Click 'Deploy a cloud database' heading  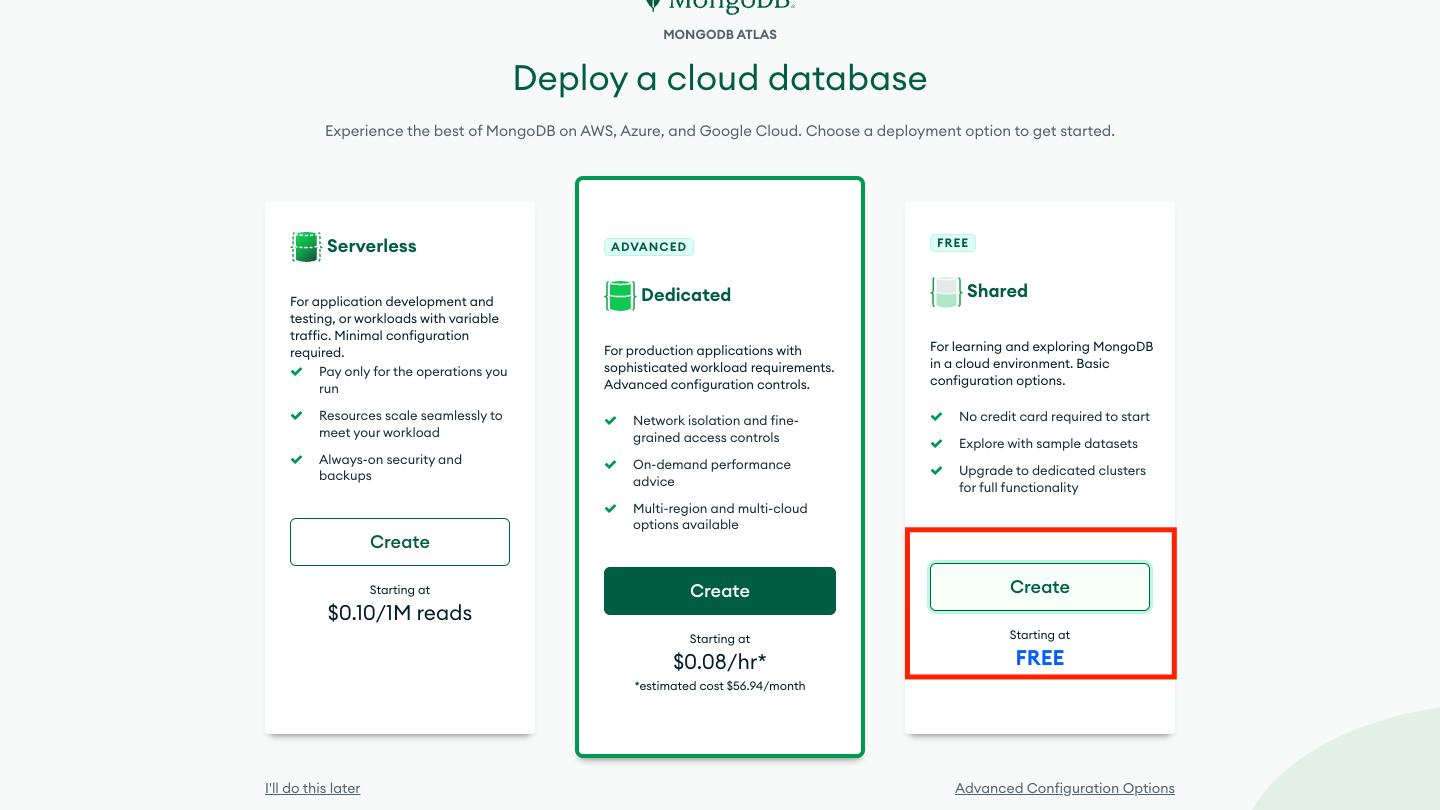click(720, 78)
